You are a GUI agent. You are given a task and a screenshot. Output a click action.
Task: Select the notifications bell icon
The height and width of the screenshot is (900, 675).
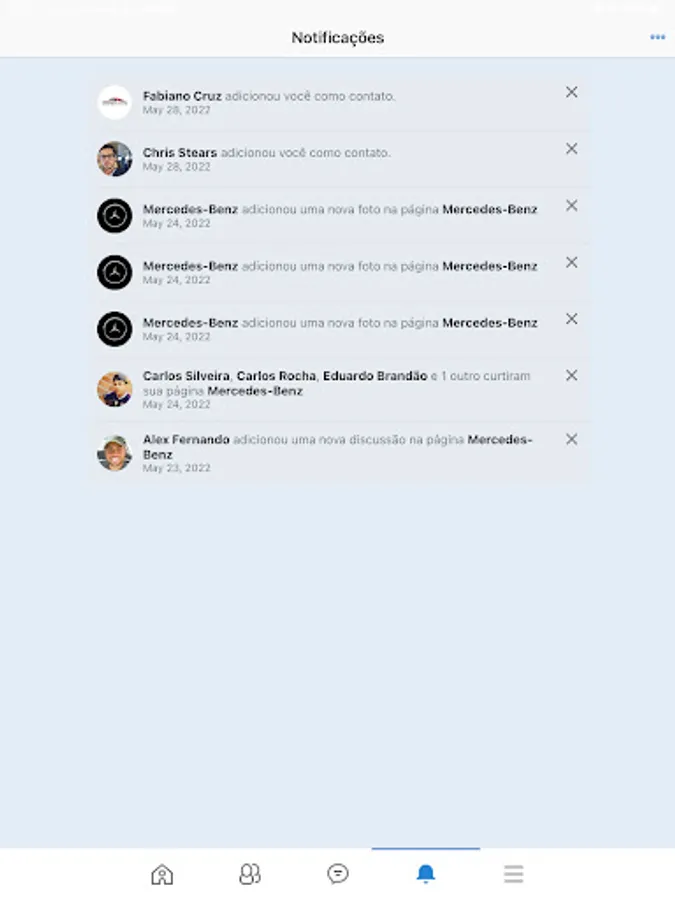pos(425,874)
